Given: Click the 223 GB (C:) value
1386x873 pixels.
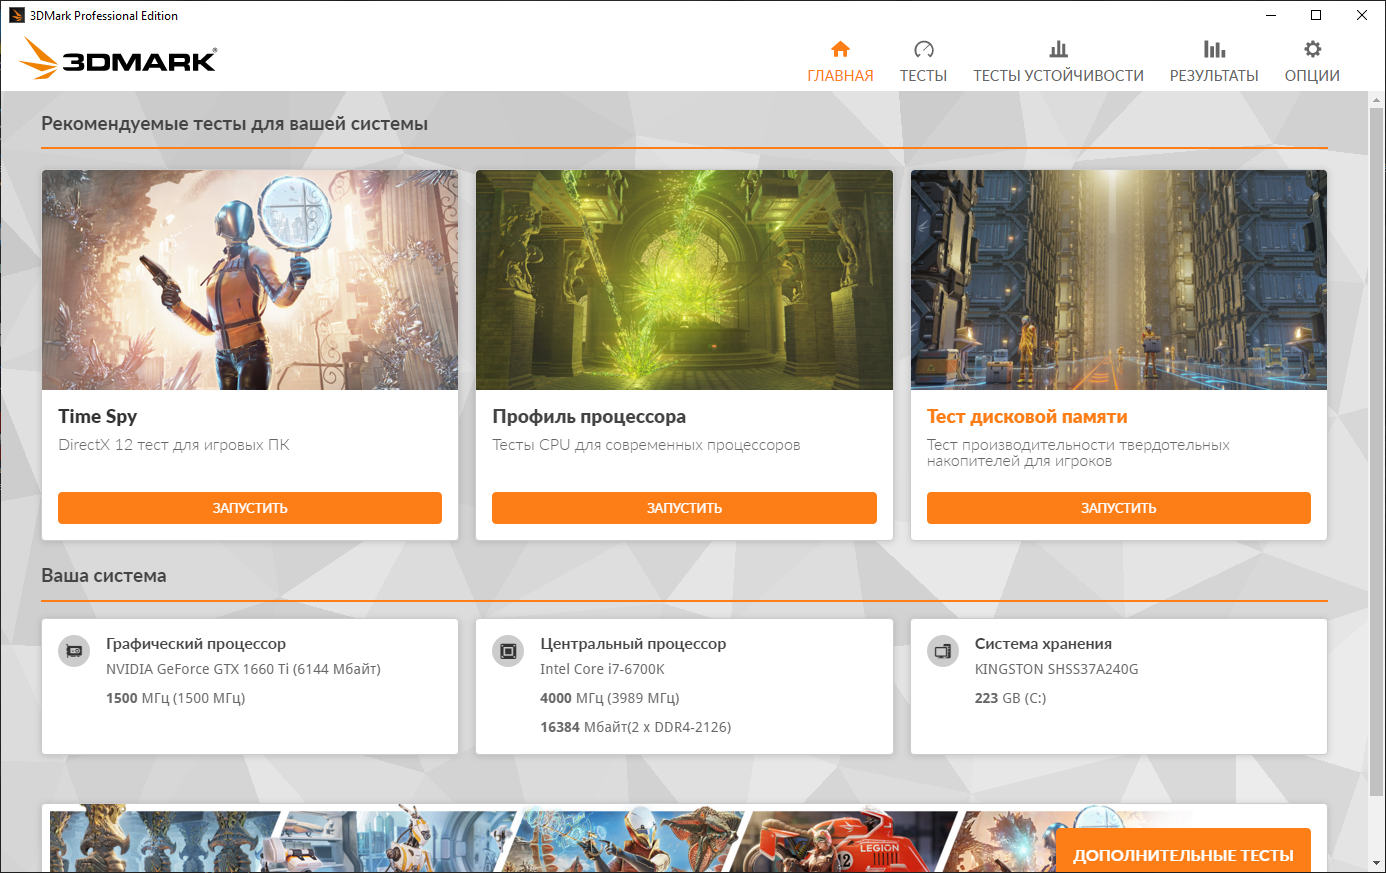Looking at the screenshot, I should (1010, 698).
